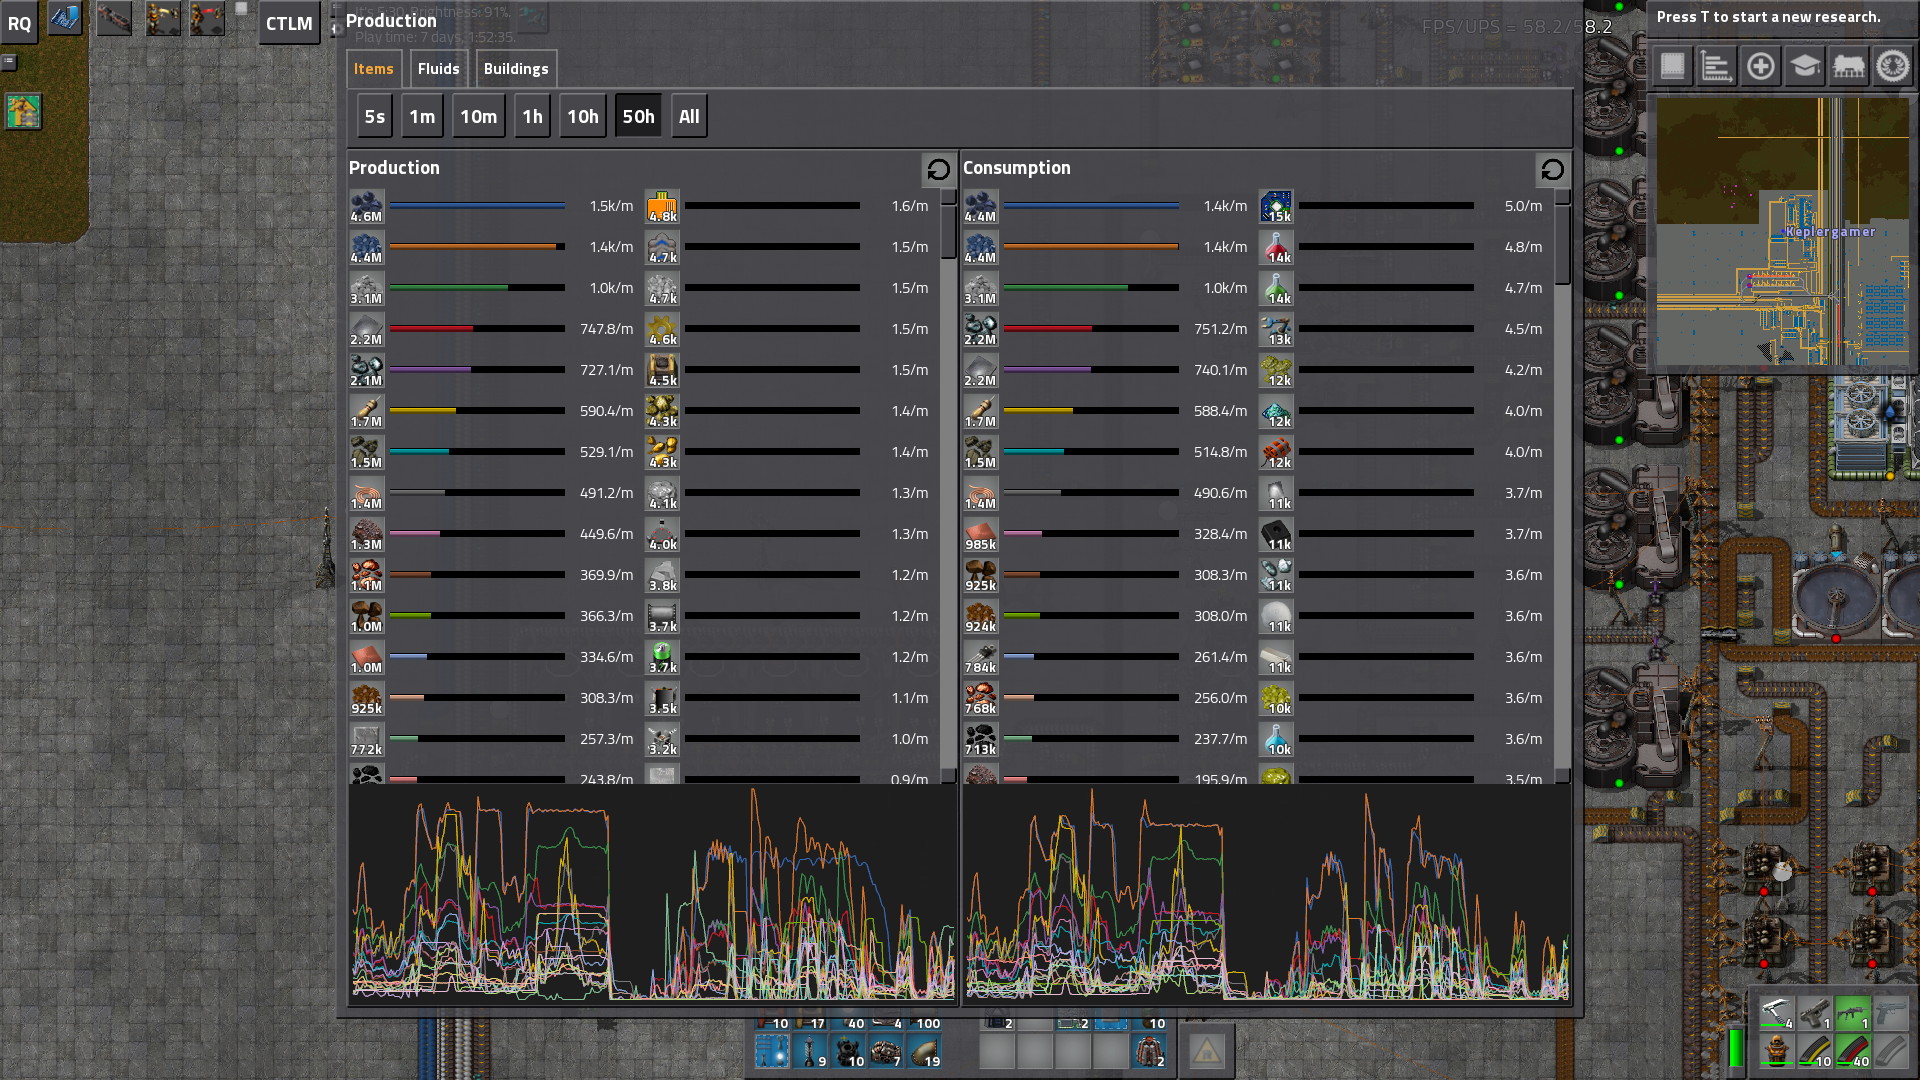Viewport: 1920px width, 1080px height.
Task: Select the Buildings filter tab
Action: (514, 69)
